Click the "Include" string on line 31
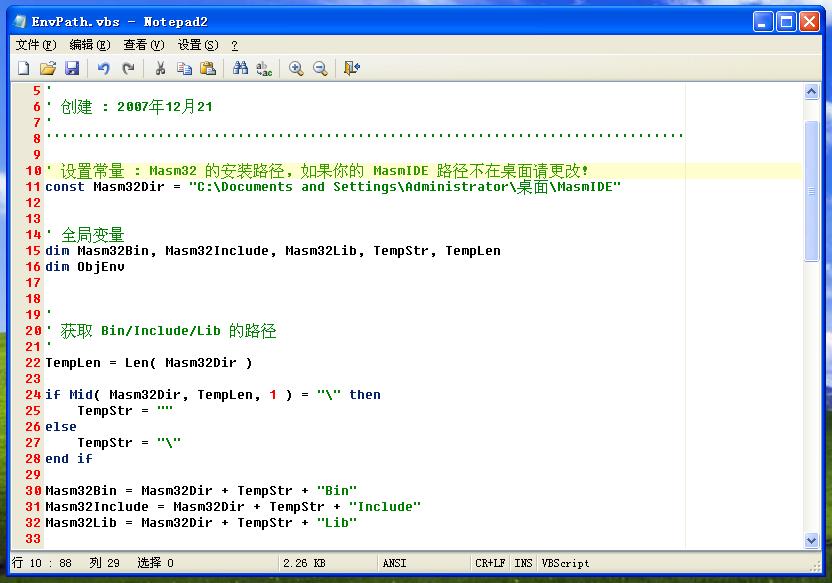This screenshot has height=583, width=832. (385, 507)
